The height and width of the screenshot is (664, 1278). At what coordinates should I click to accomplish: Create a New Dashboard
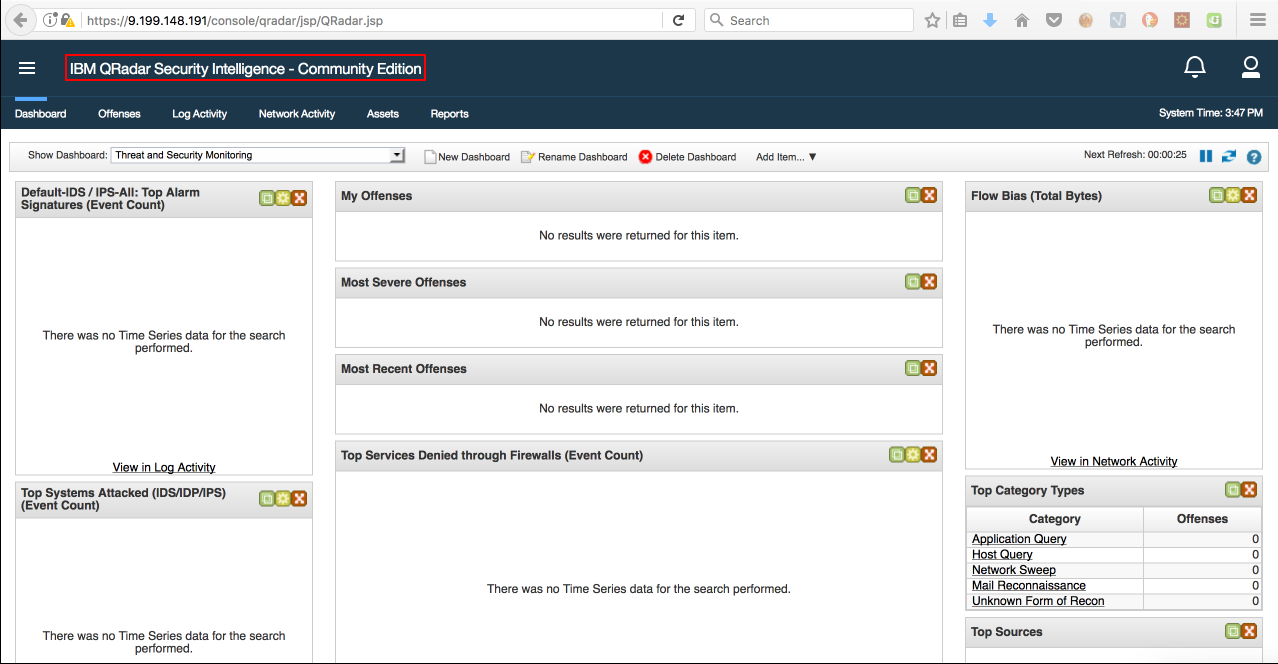click(467, 157)
